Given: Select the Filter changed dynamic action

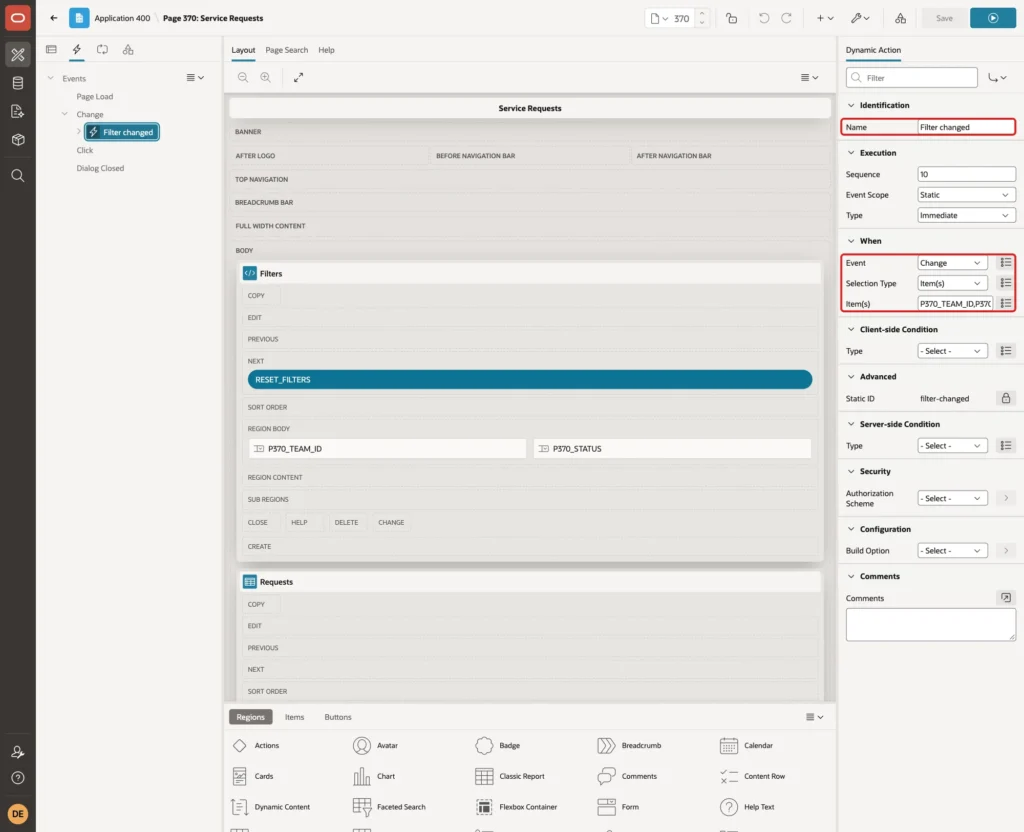Looking at the screenshot, I should click(122, 132).
